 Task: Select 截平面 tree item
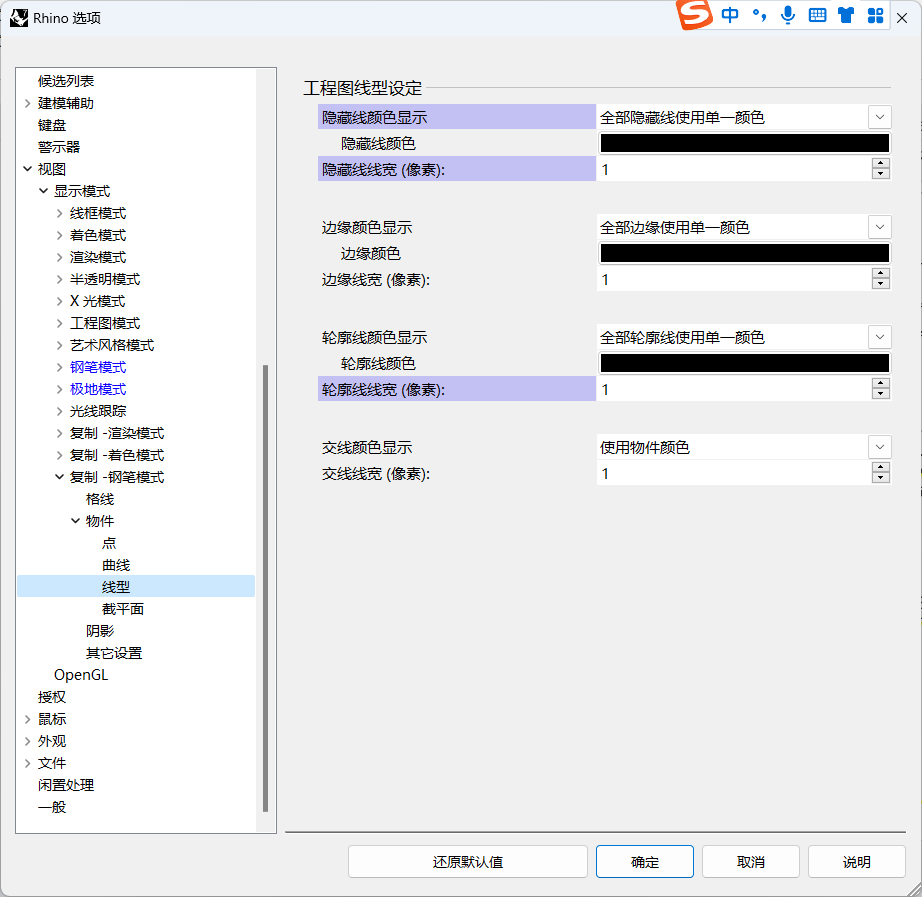pyautogui.click(x=123, y=609)
